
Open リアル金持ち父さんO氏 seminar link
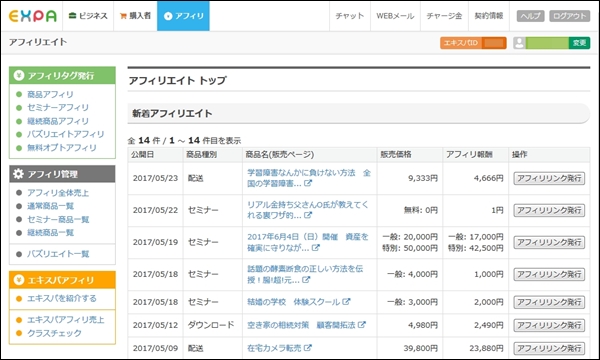(x=308, y=210)
